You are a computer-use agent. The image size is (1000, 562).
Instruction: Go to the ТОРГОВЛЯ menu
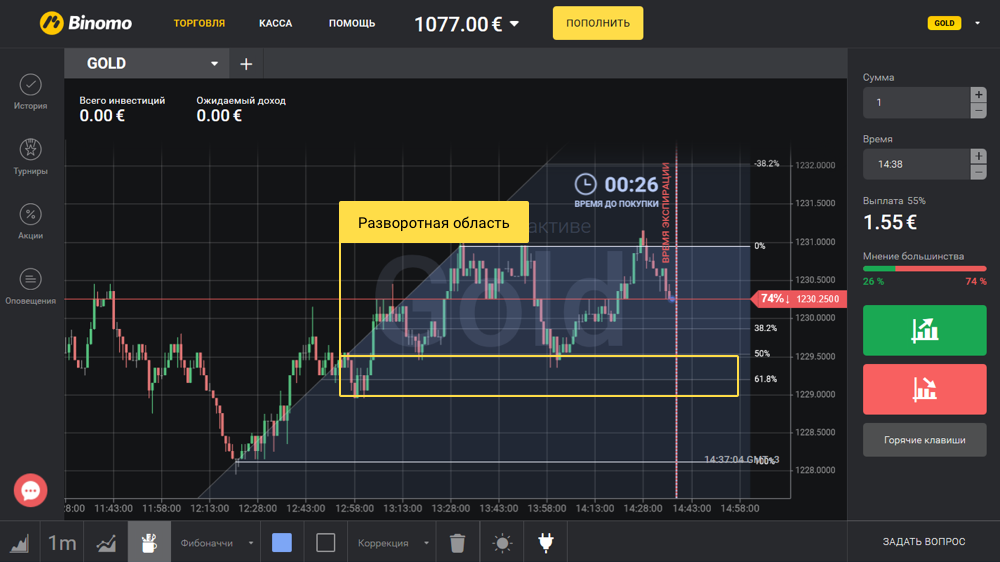pyautogui.click(x=199, y=23)
